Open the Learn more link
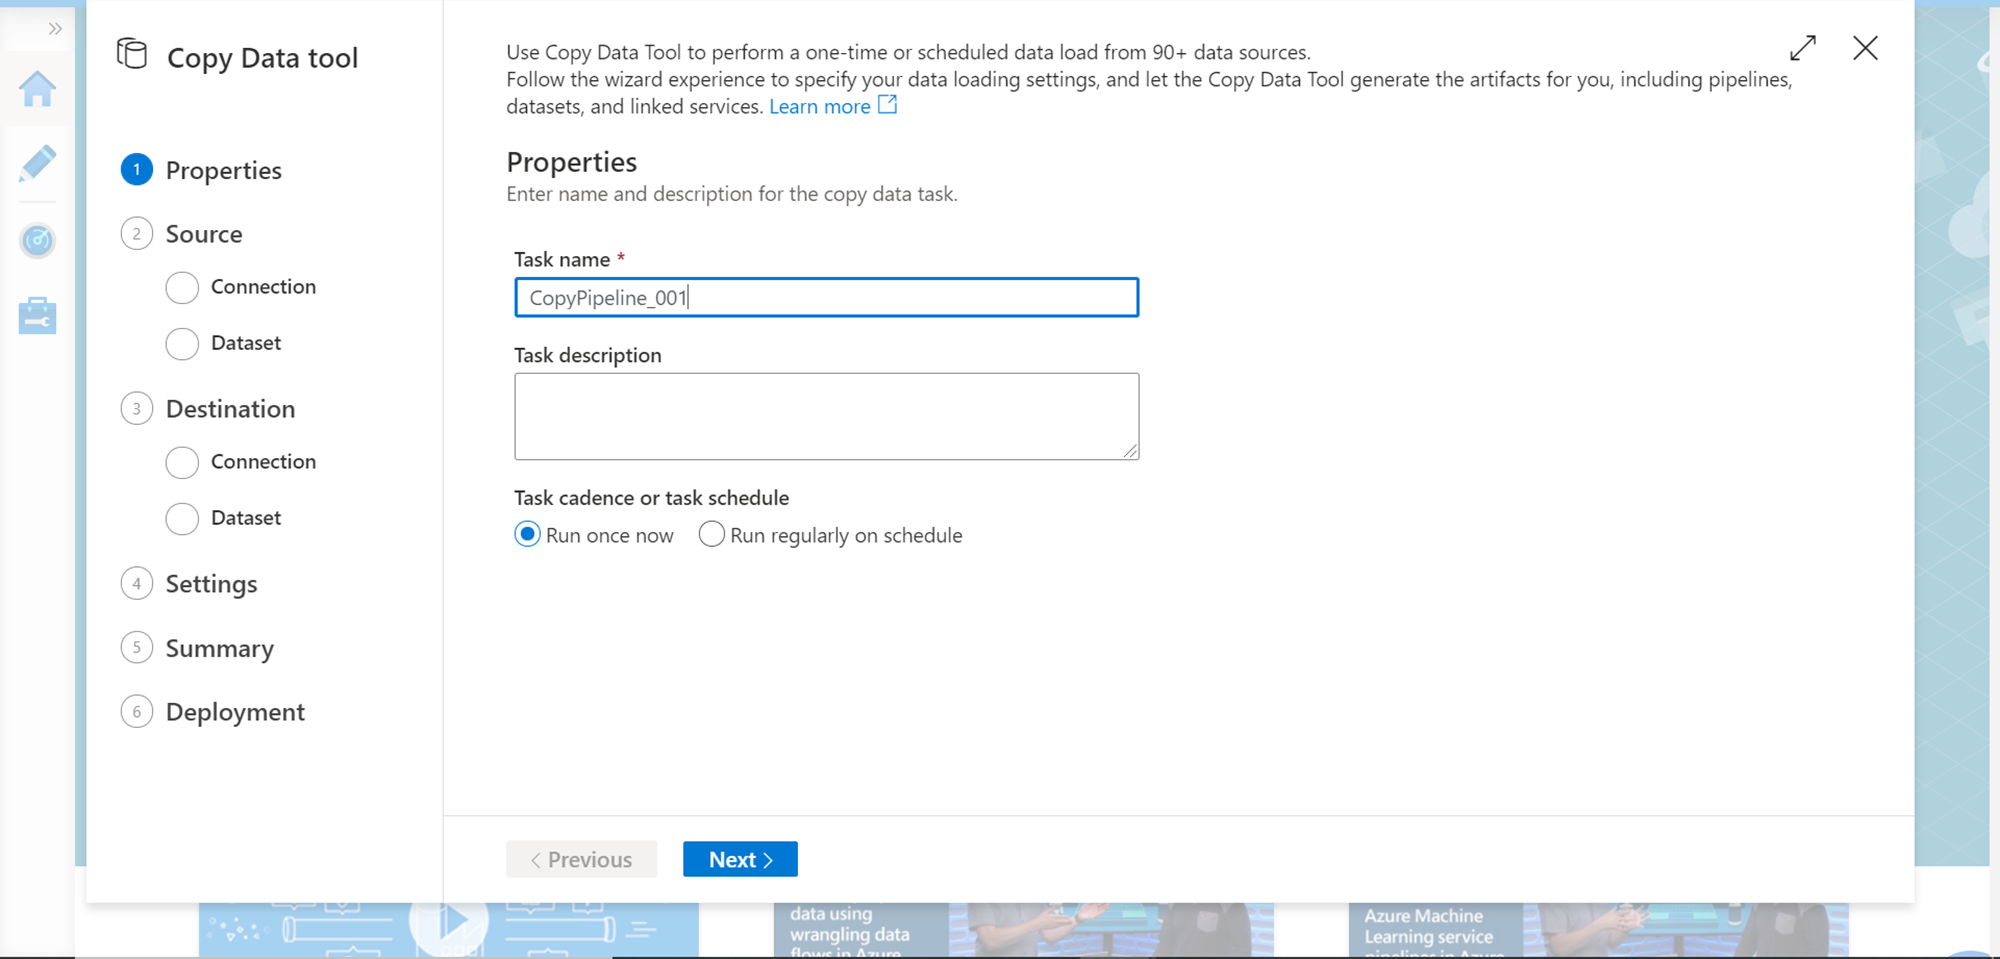Viewport: 2000px width, 959px height. coord(819,106)
